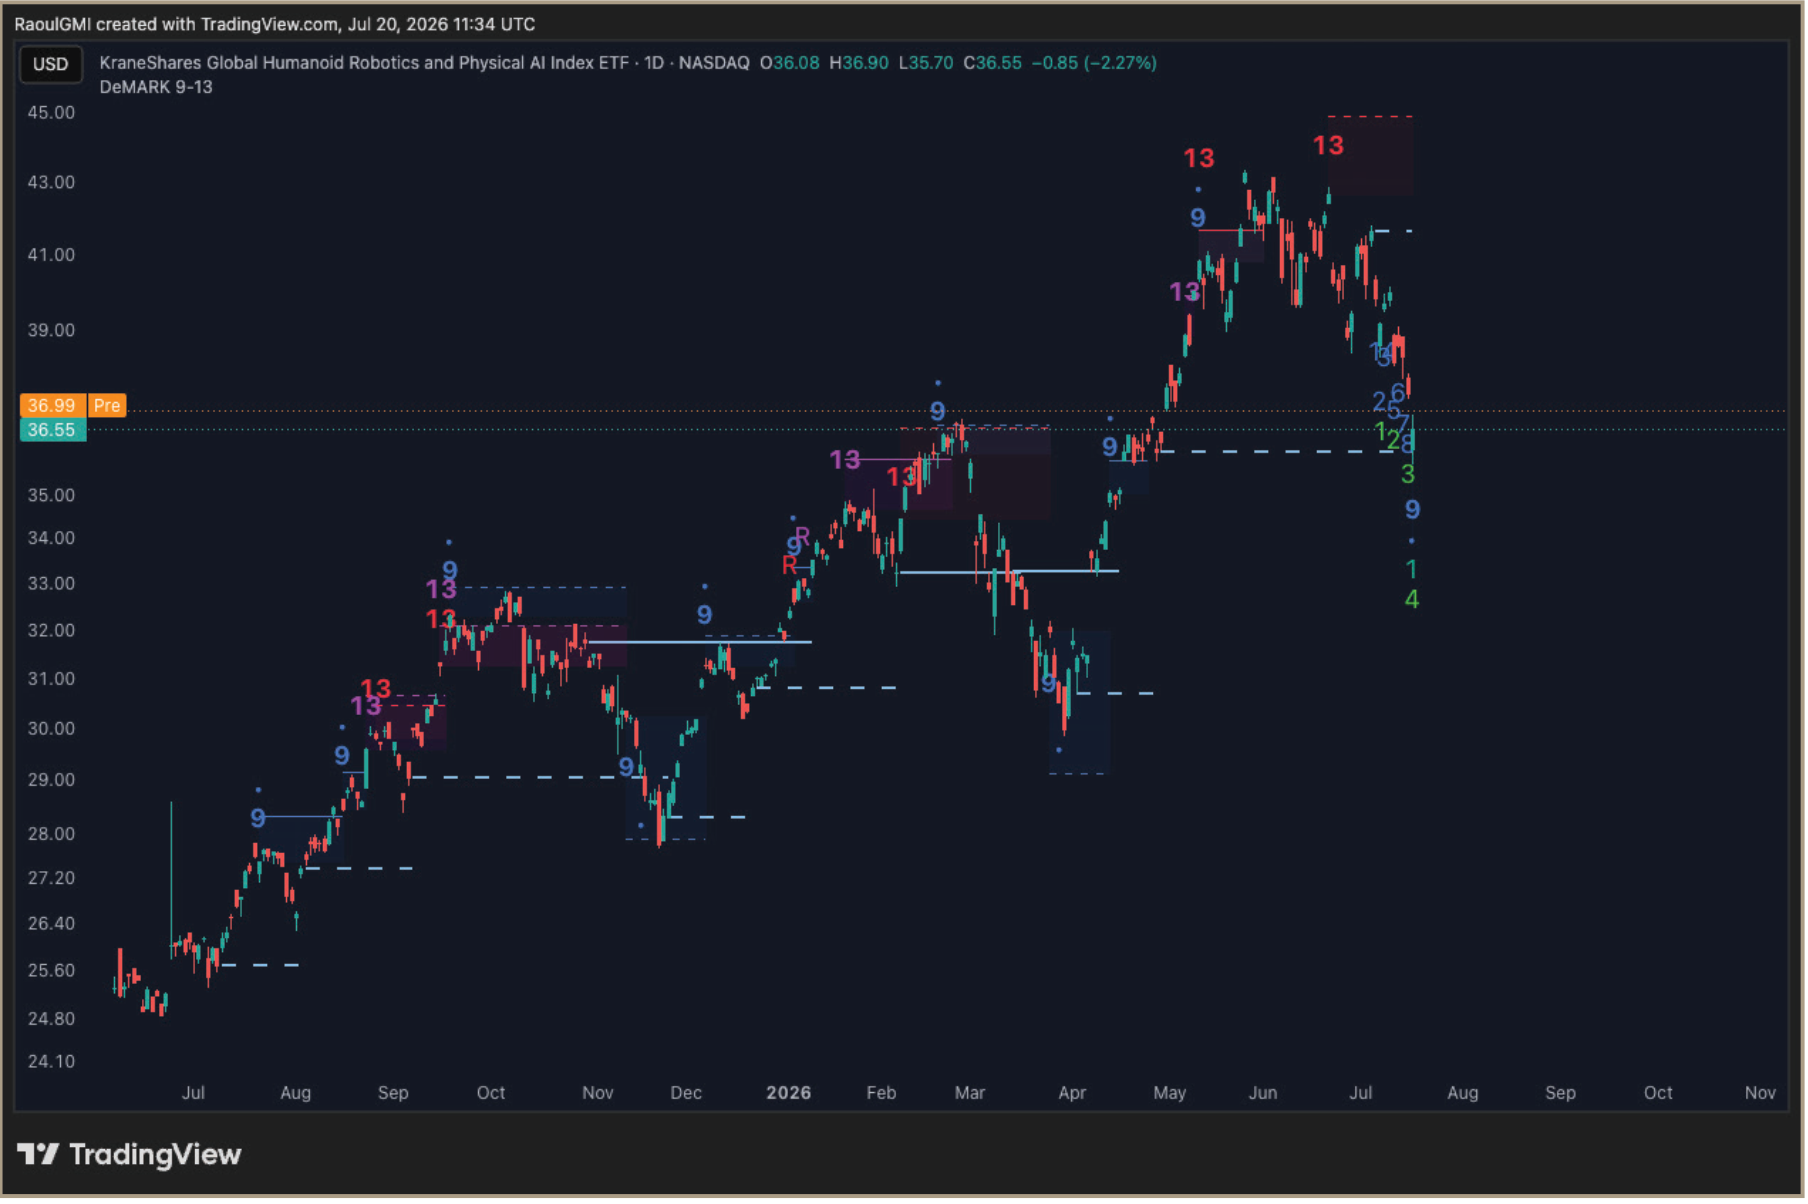
Task: Click the high value H36.90
Action: click(859, 63)
